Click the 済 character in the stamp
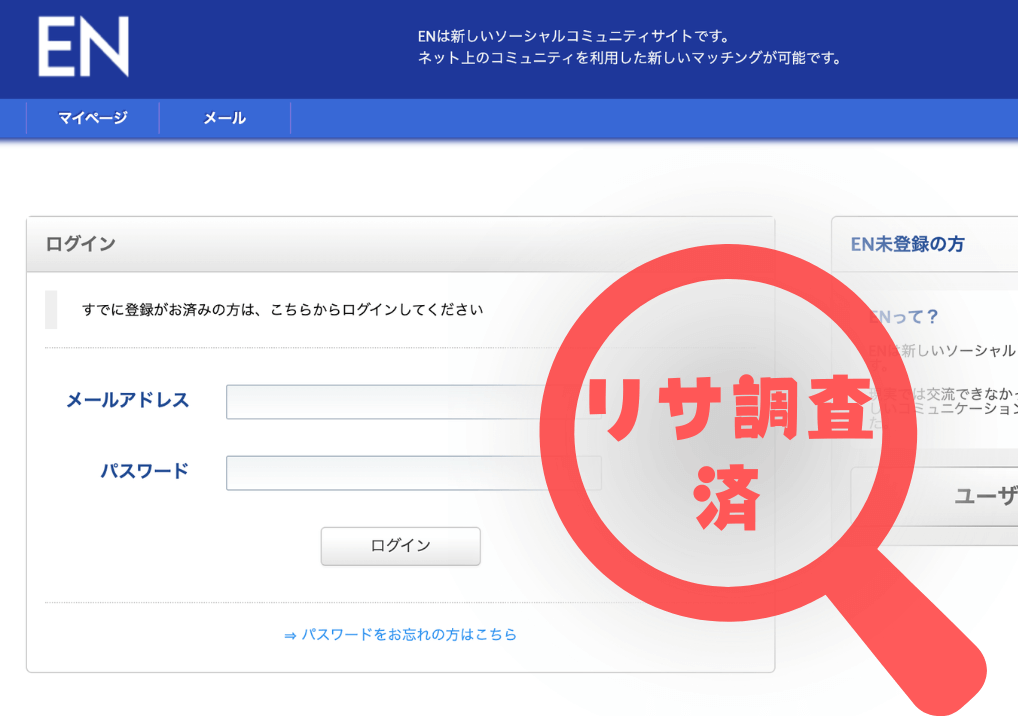The height and width of the screenshot is (716, 1018). (x=727, y=496)
